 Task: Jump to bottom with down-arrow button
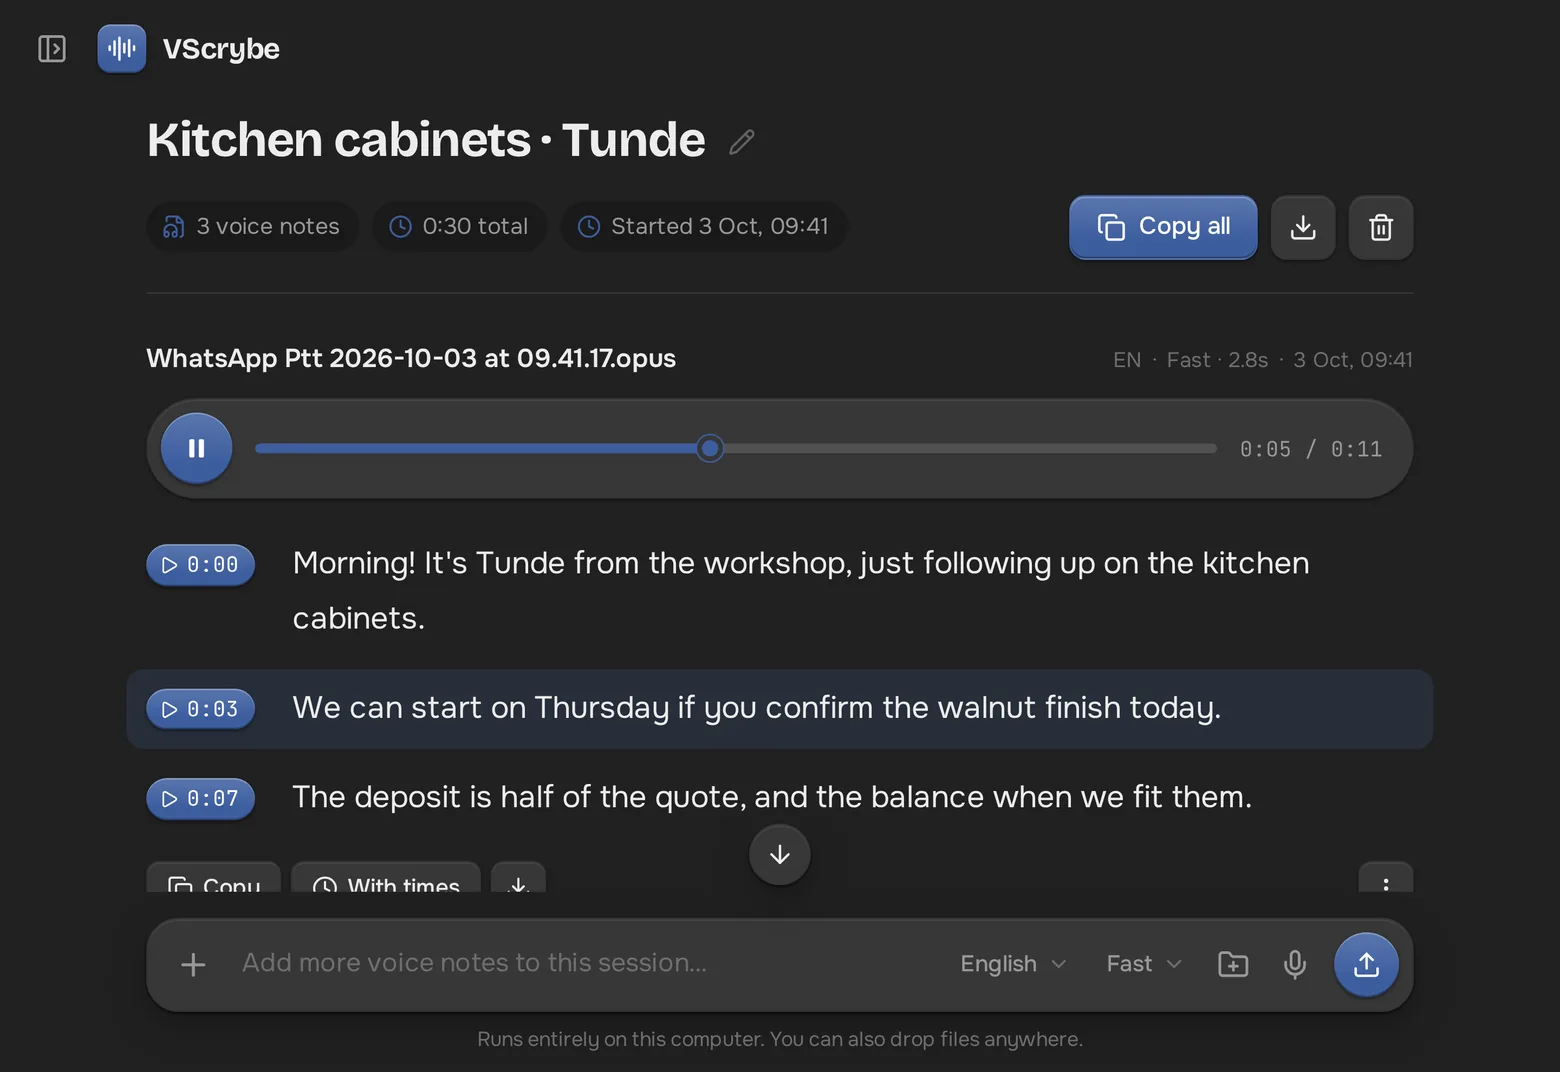click(780, 855)
